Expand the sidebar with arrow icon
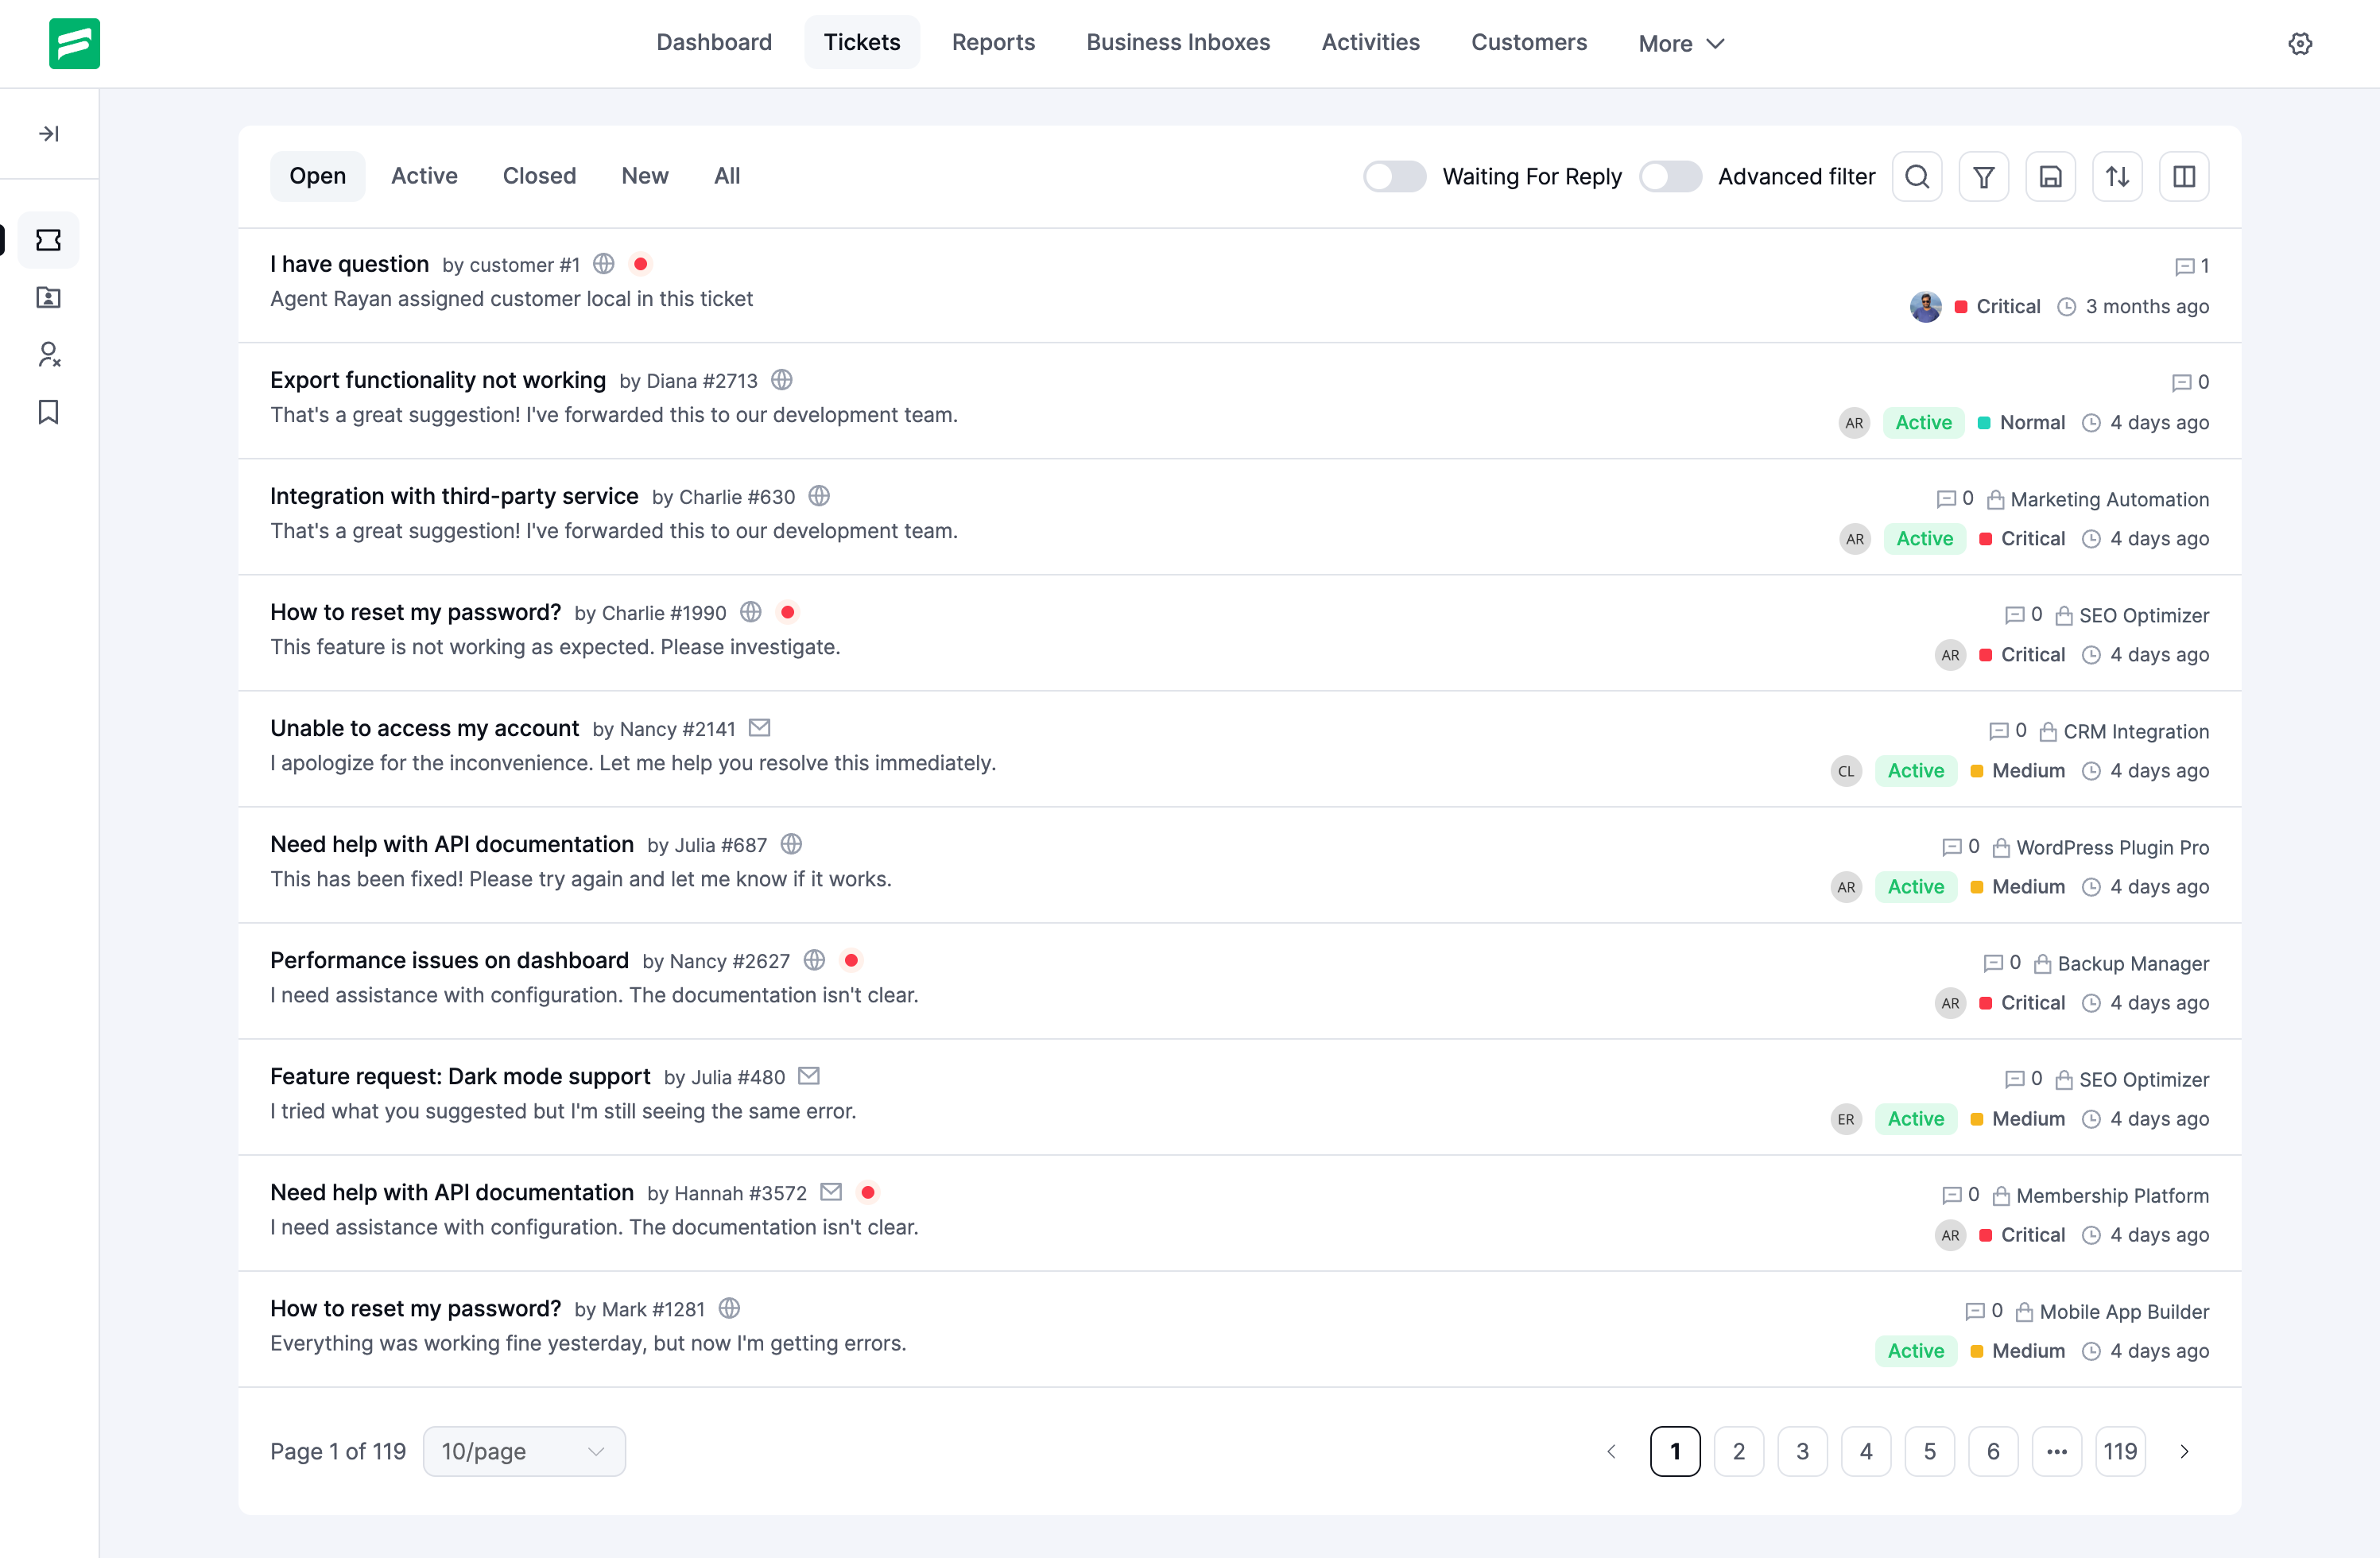The width and height of the screenshot is (2380, 1558). 49,133
